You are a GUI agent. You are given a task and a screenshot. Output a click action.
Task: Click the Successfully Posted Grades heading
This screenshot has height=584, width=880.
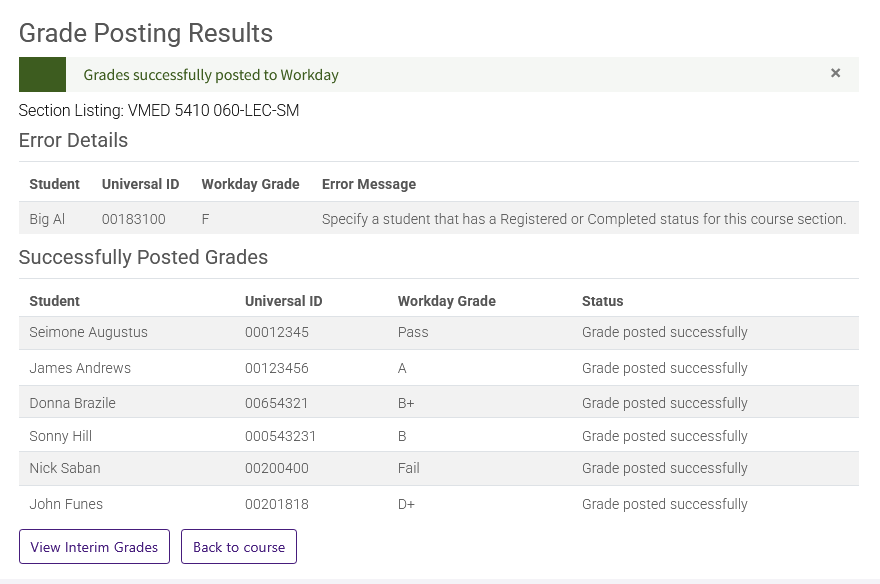point(143,257)
